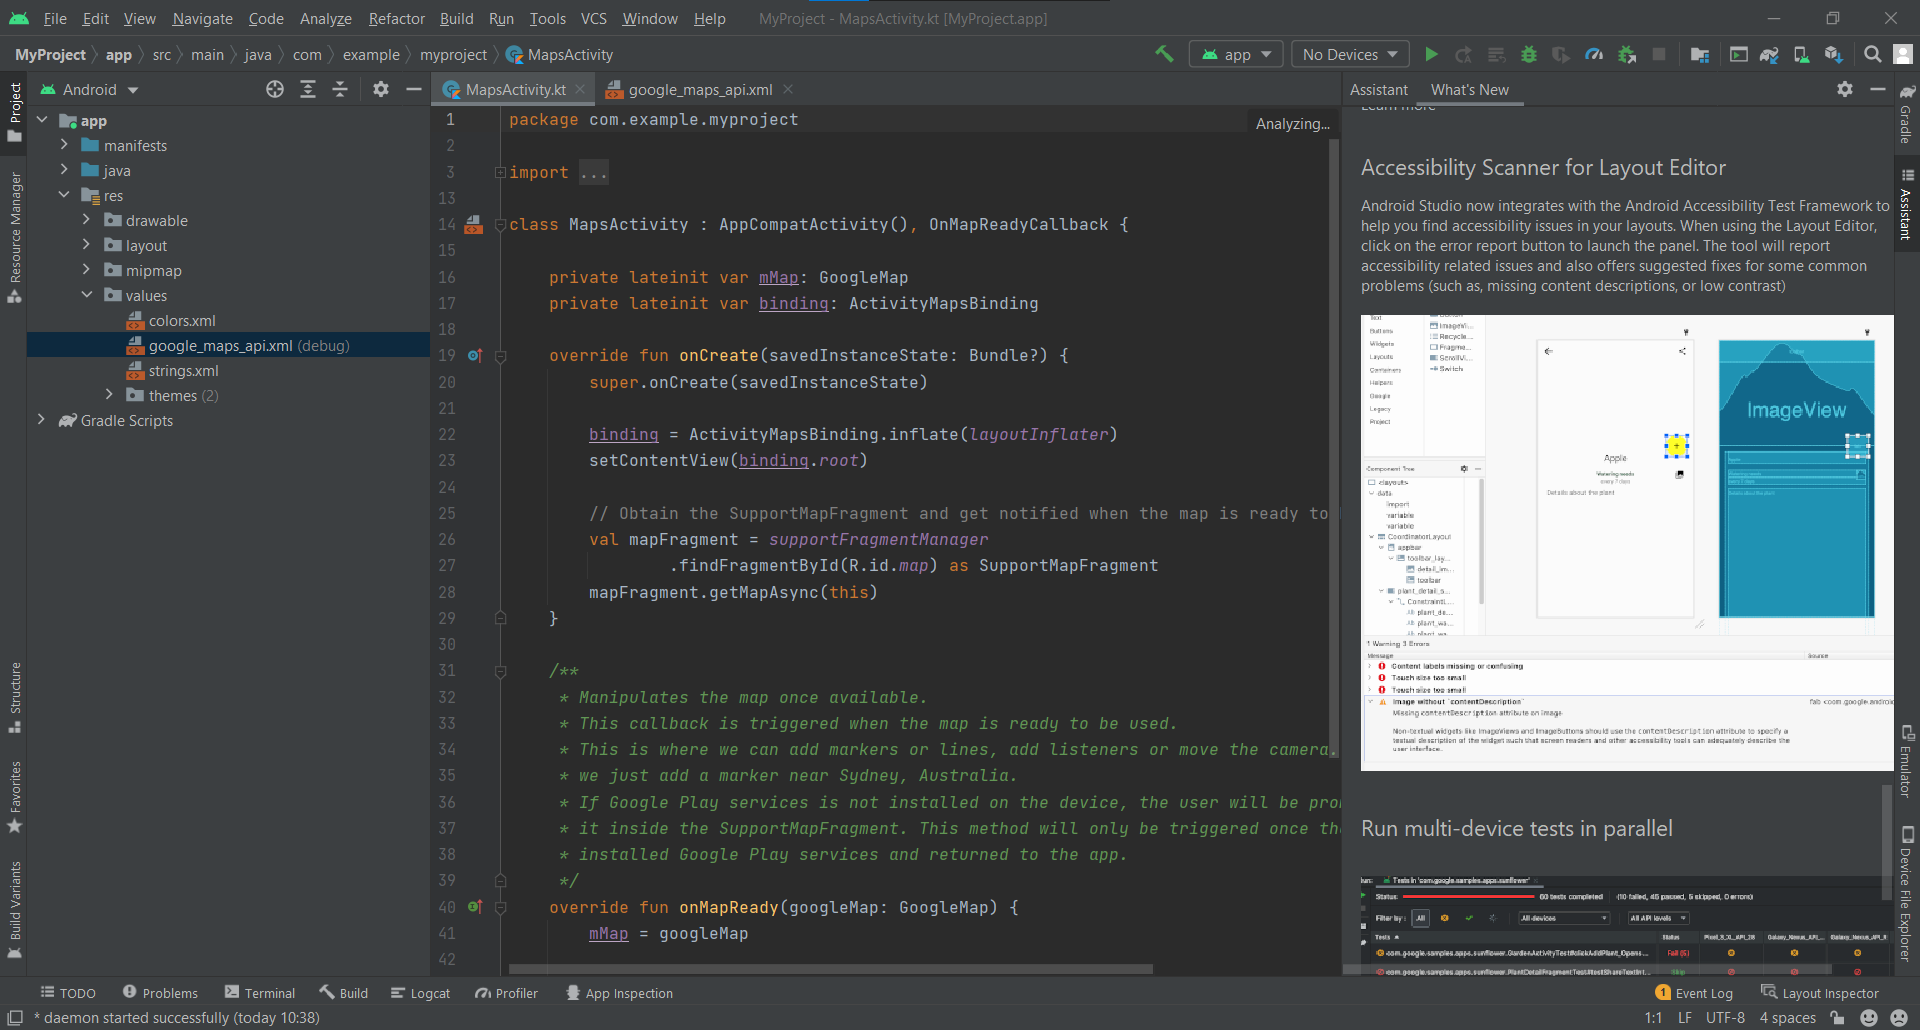Click the Stop square button in toolbar

(1659, 54)
